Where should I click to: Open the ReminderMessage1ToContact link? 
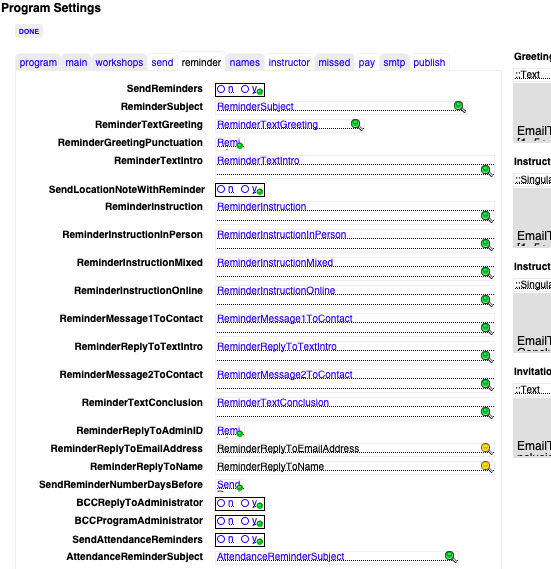(x=285, y=318)
